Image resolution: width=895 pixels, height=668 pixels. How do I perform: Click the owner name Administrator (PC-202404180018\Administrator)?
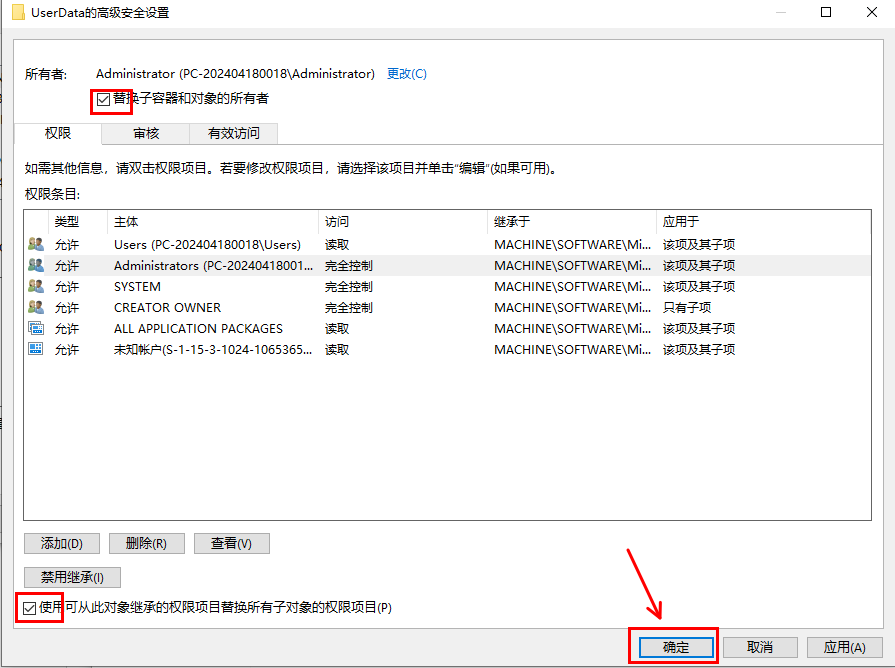235,74
